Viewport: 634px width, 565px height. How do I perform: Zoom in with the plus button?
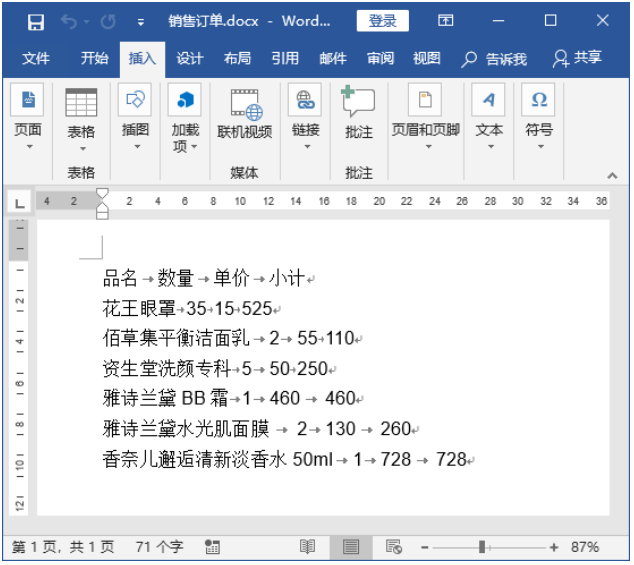pyautogui.click(x=554, y=548)
